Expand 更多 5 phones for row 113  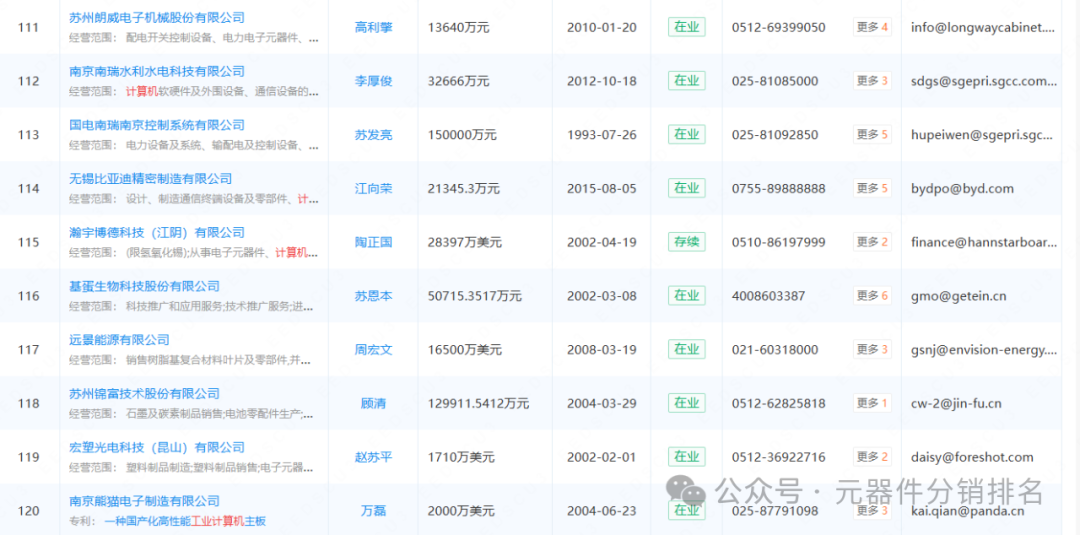(x=872, y=135)
